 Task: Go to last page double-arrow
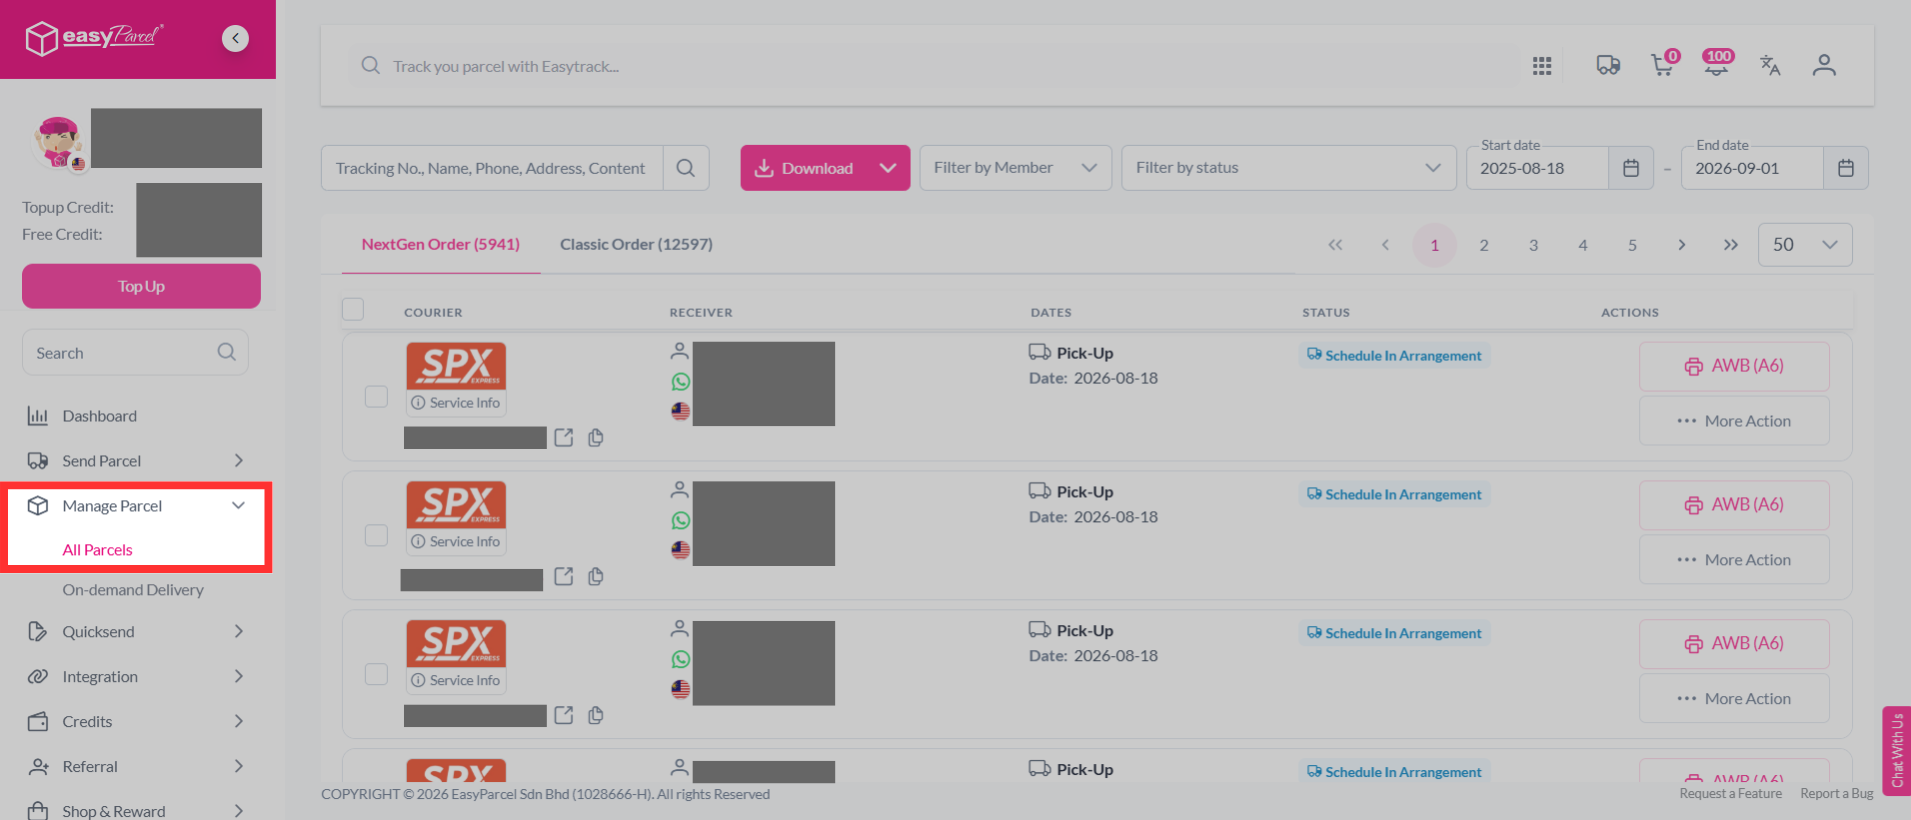click(x=1731, y=245)
